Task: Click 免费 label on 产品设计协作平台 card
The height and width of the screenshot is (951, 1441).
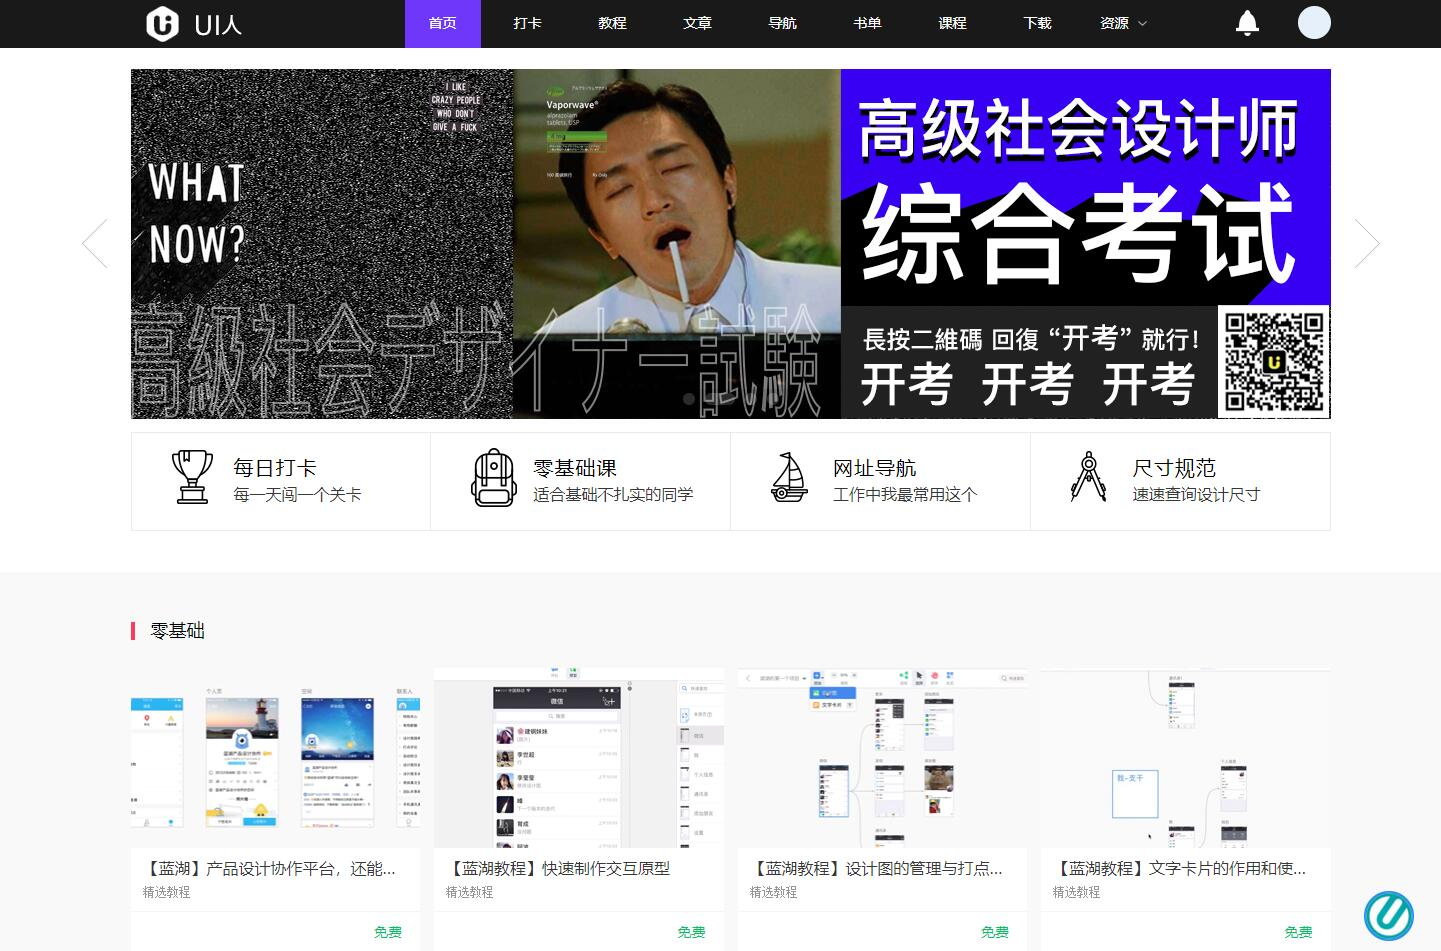Action: tap(388, 932)
